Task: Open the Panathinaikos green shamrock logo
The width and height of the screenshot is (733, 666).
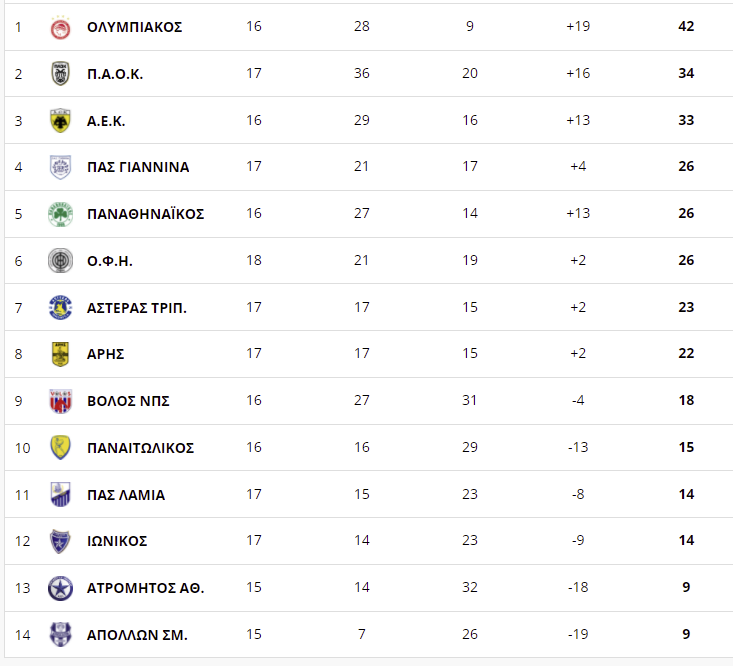Action: (60, 214)
